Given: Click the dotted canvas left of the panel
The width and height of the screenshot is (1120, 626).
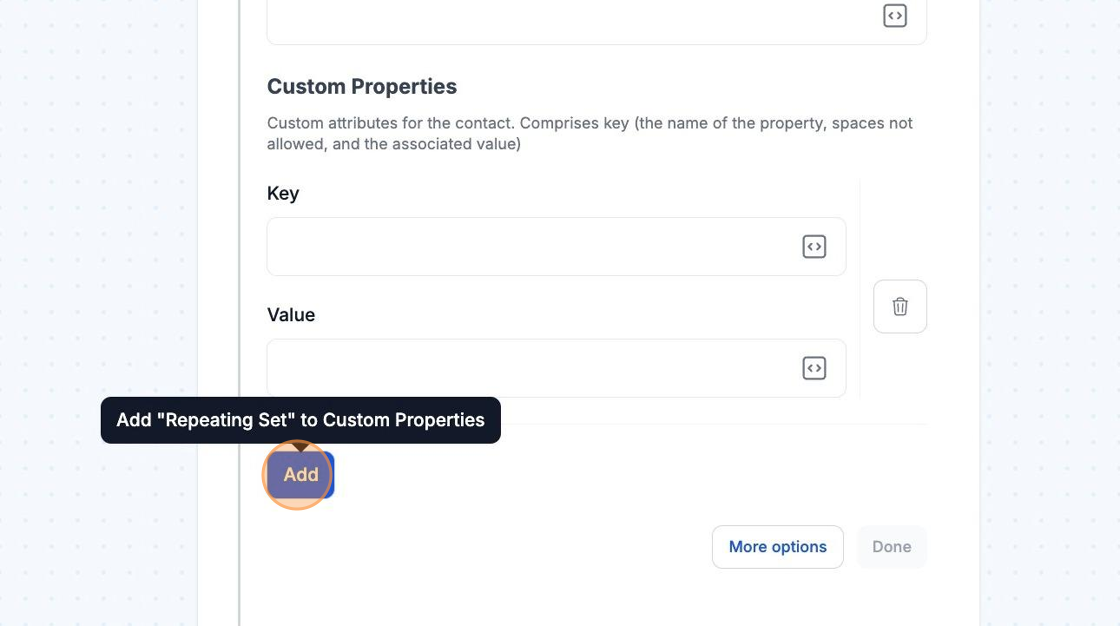Looking at the screenshot, I should [x=100, y=250].
